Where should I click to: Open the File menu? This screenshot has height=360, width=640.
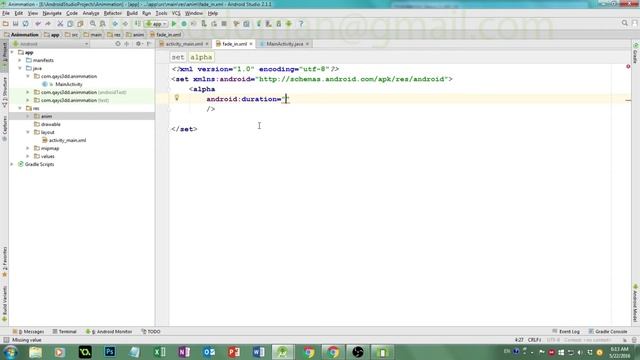6,13
